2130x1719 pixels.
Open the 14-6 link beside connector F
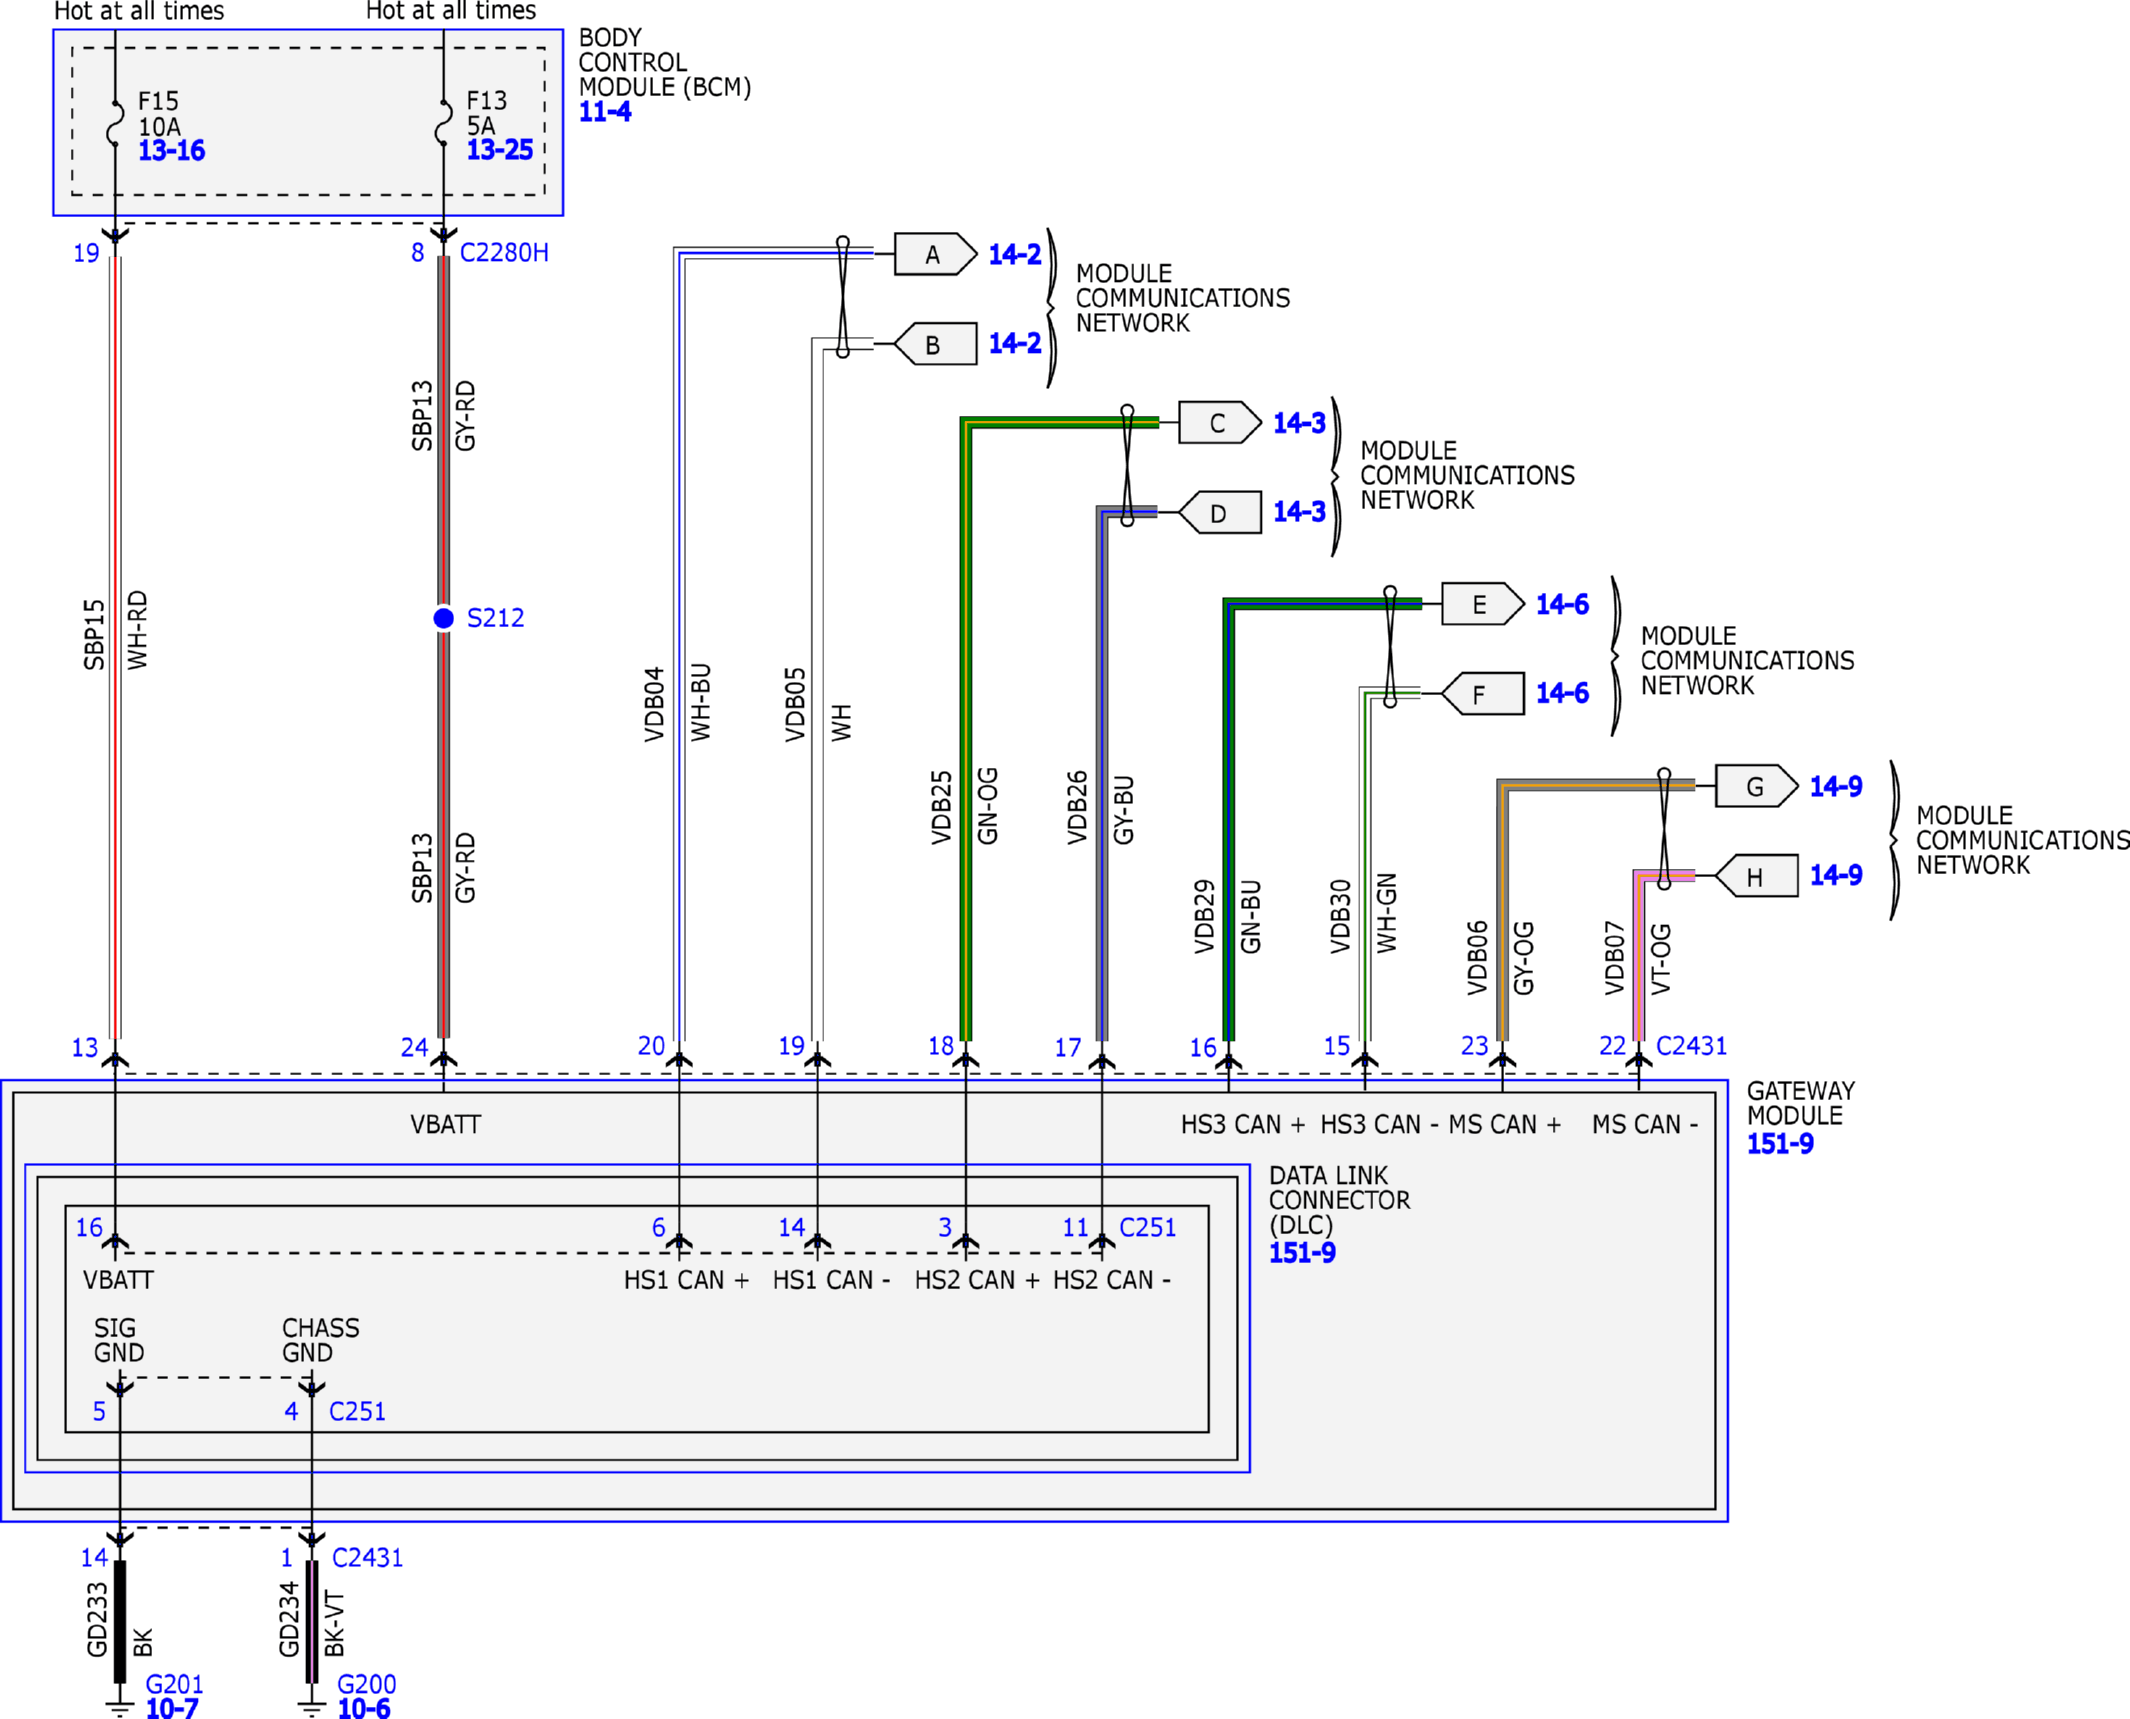point(1562,693)
